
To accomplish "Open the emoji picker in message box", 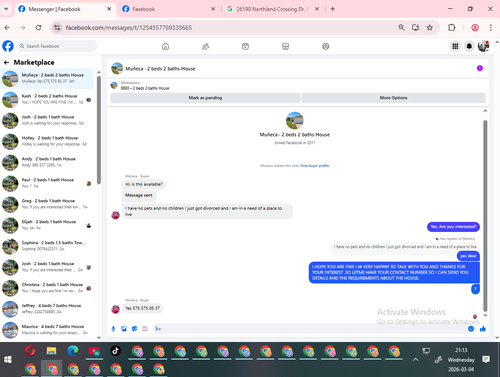I will point(471,329).
